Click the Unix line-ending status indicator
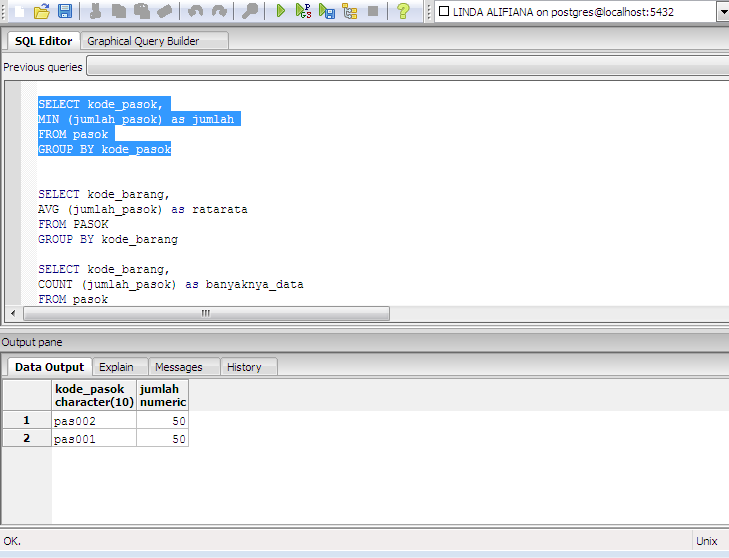 (x=707, y=541)
